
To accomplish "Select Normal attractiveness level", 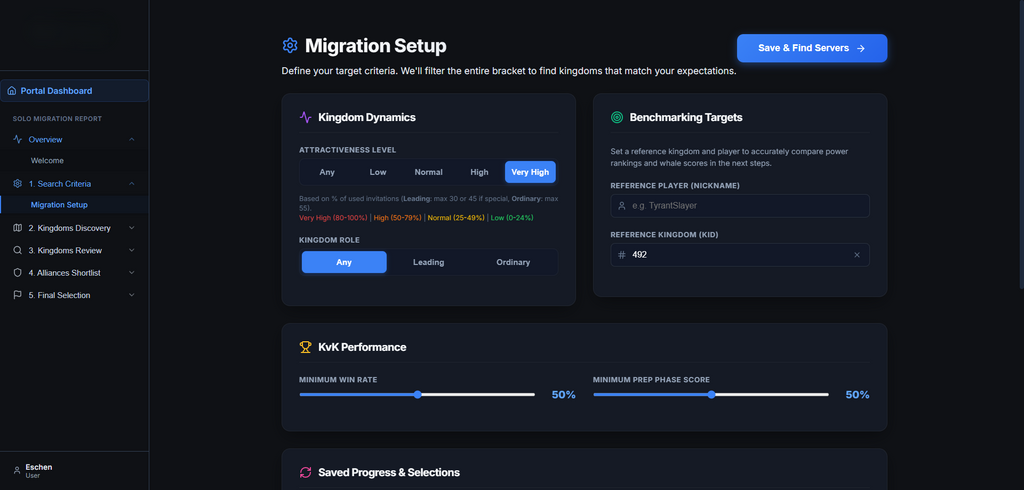I will (428, 172).
